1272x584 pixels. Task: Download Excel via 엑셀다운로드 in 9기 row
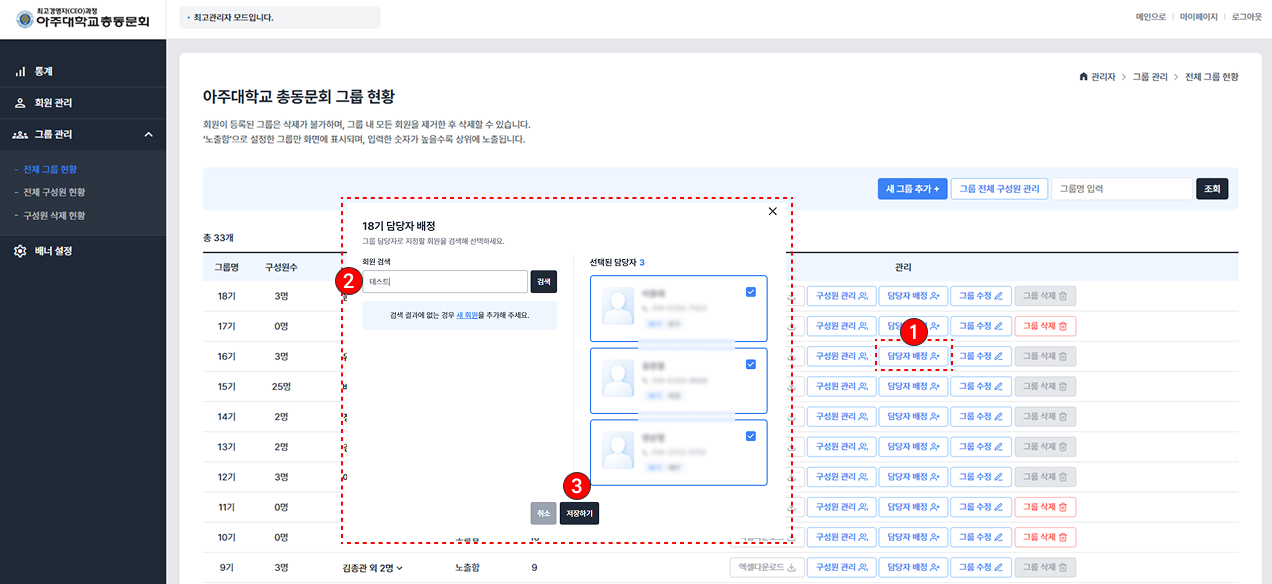pos(767,568)
